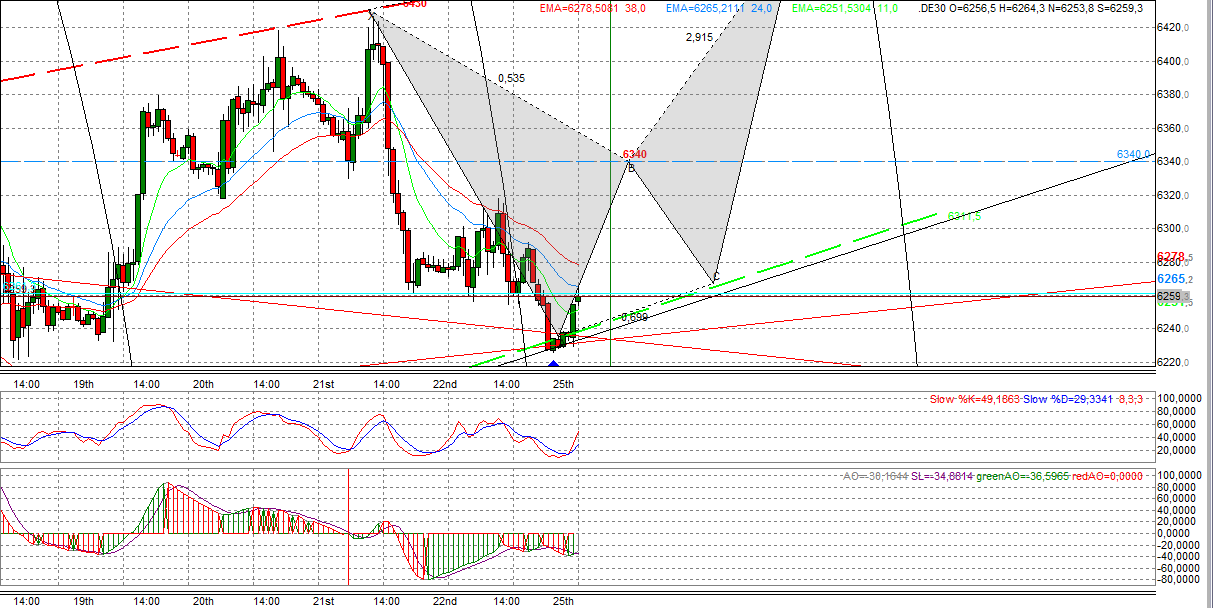Click the blue 6340,0 horizontal line label
Screen dimensions: 1213x608
[x=1133, y=154]
